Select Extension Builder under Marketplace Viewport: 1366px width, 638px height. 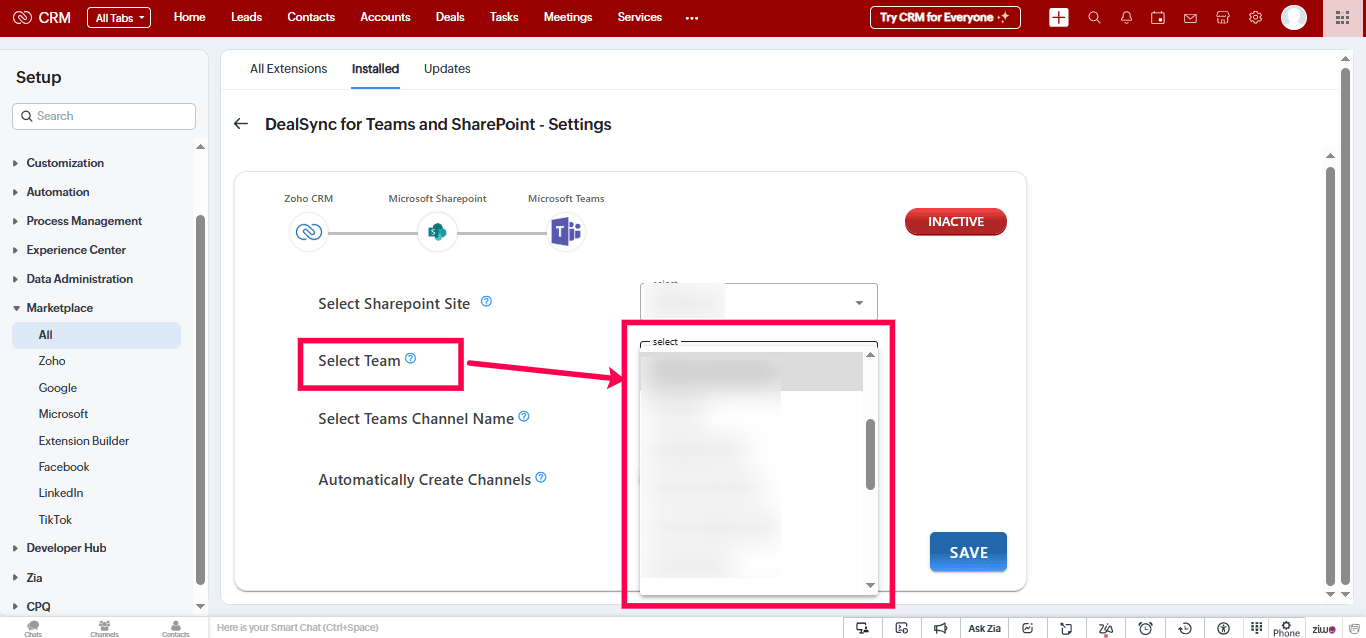point(84,441)
